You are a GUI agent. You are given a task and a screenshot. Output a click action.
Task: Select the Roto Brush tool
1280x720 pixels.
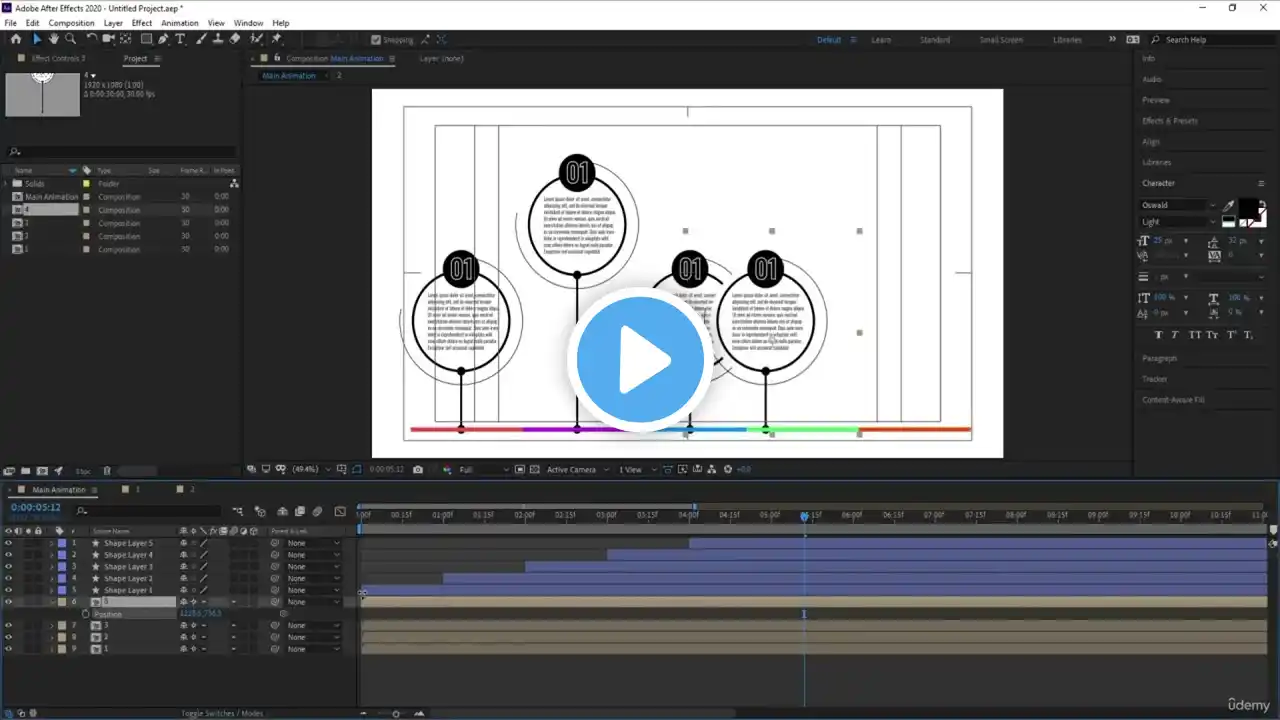[257, 39]
